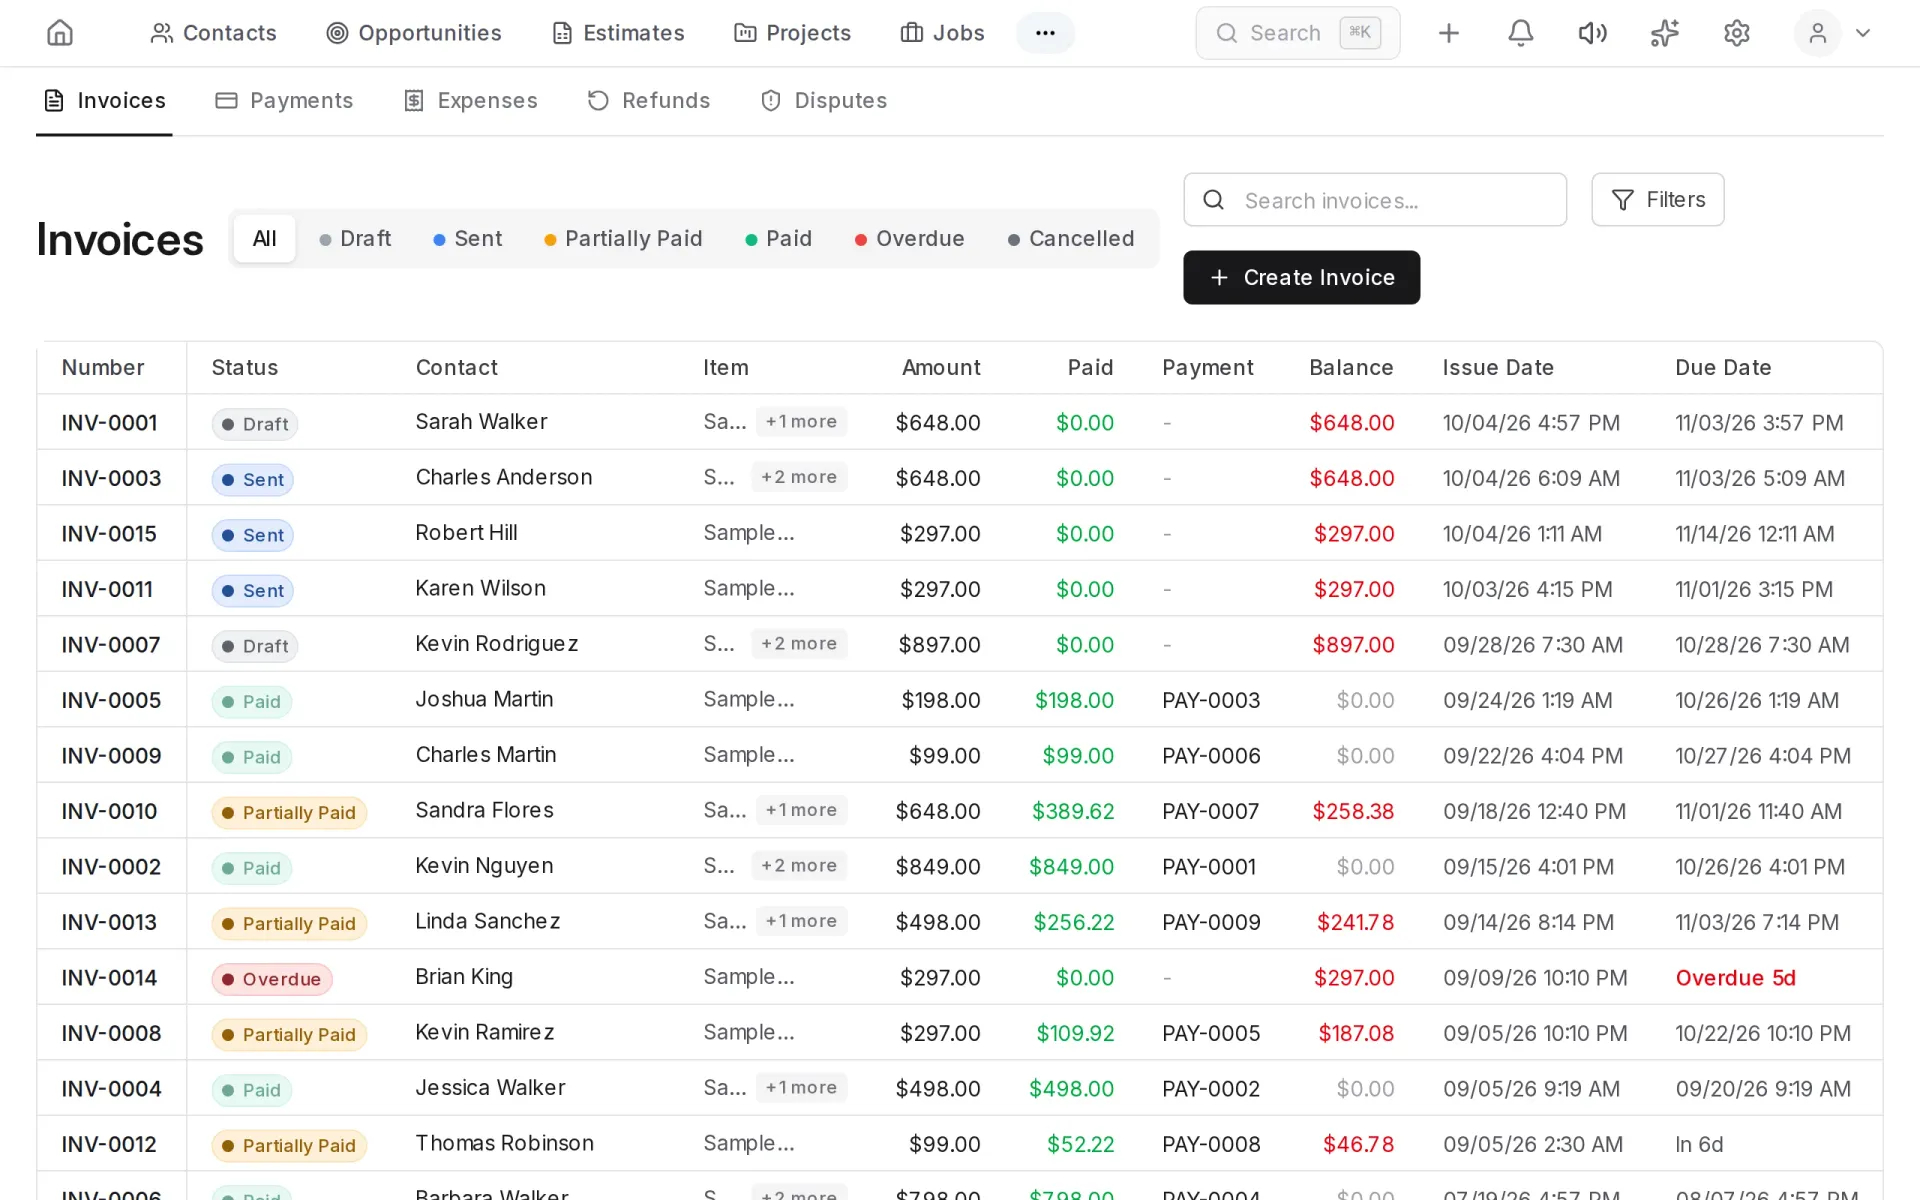
Task: Filter invoices by Sent status
Action: pyautogui.click(x=467, y=239)
